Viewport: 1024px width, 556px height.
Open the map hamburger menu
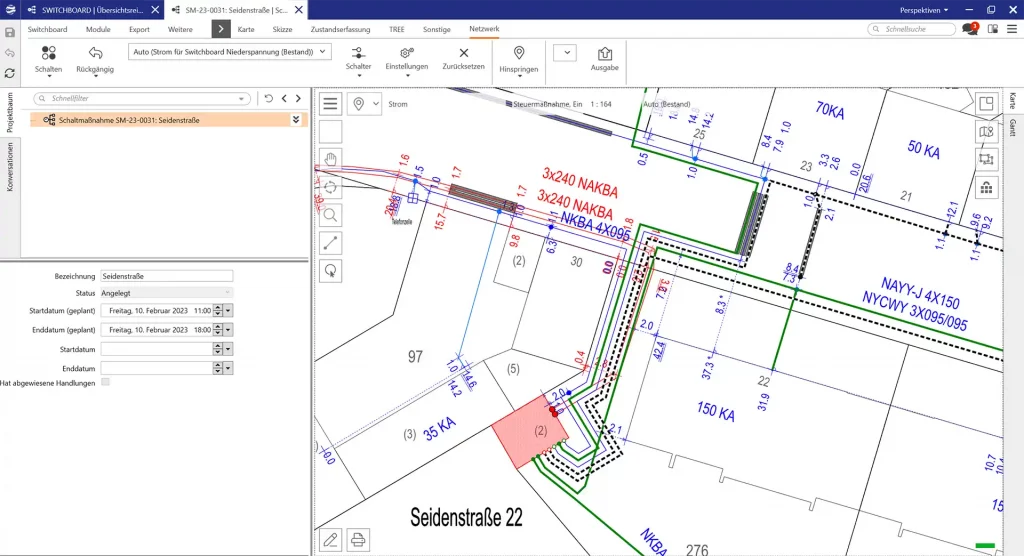click(331, 103)
